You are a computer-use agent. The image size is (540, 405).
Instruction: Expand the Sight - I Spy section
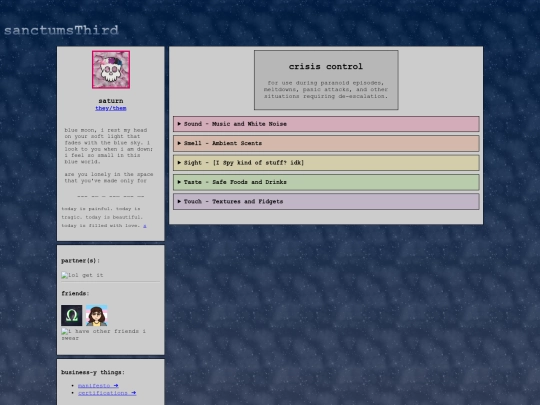click(x=326, y=163)
